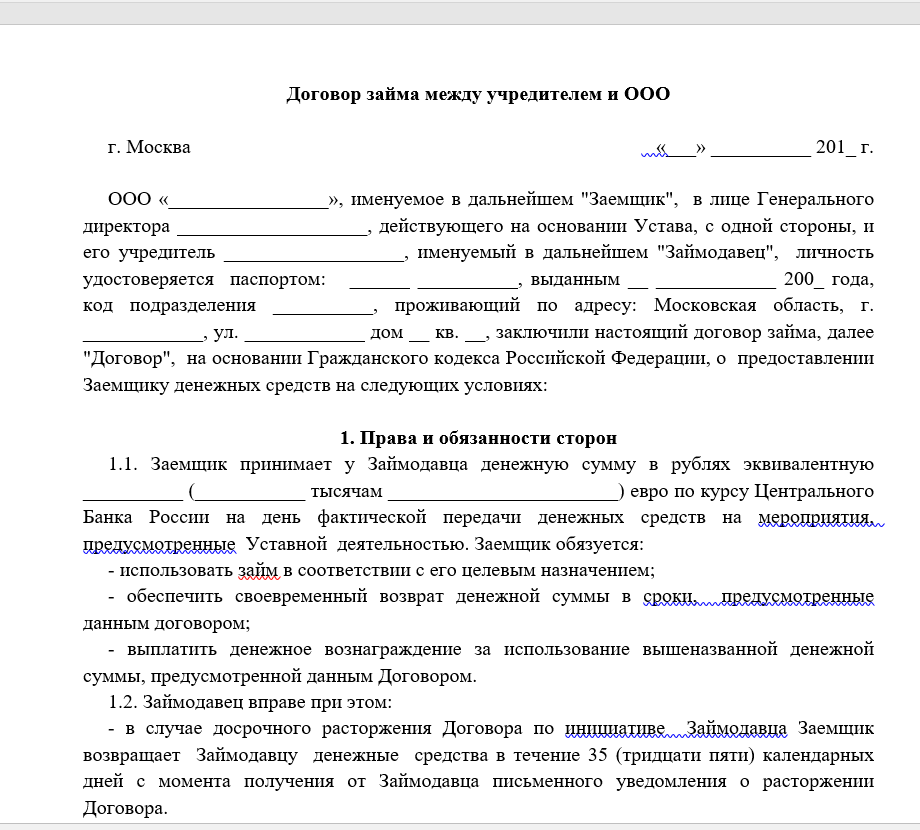Click the document title "Договор займа между учредителем и ООО"
This screenshot has width=920, height=830.
coord(478,94)
